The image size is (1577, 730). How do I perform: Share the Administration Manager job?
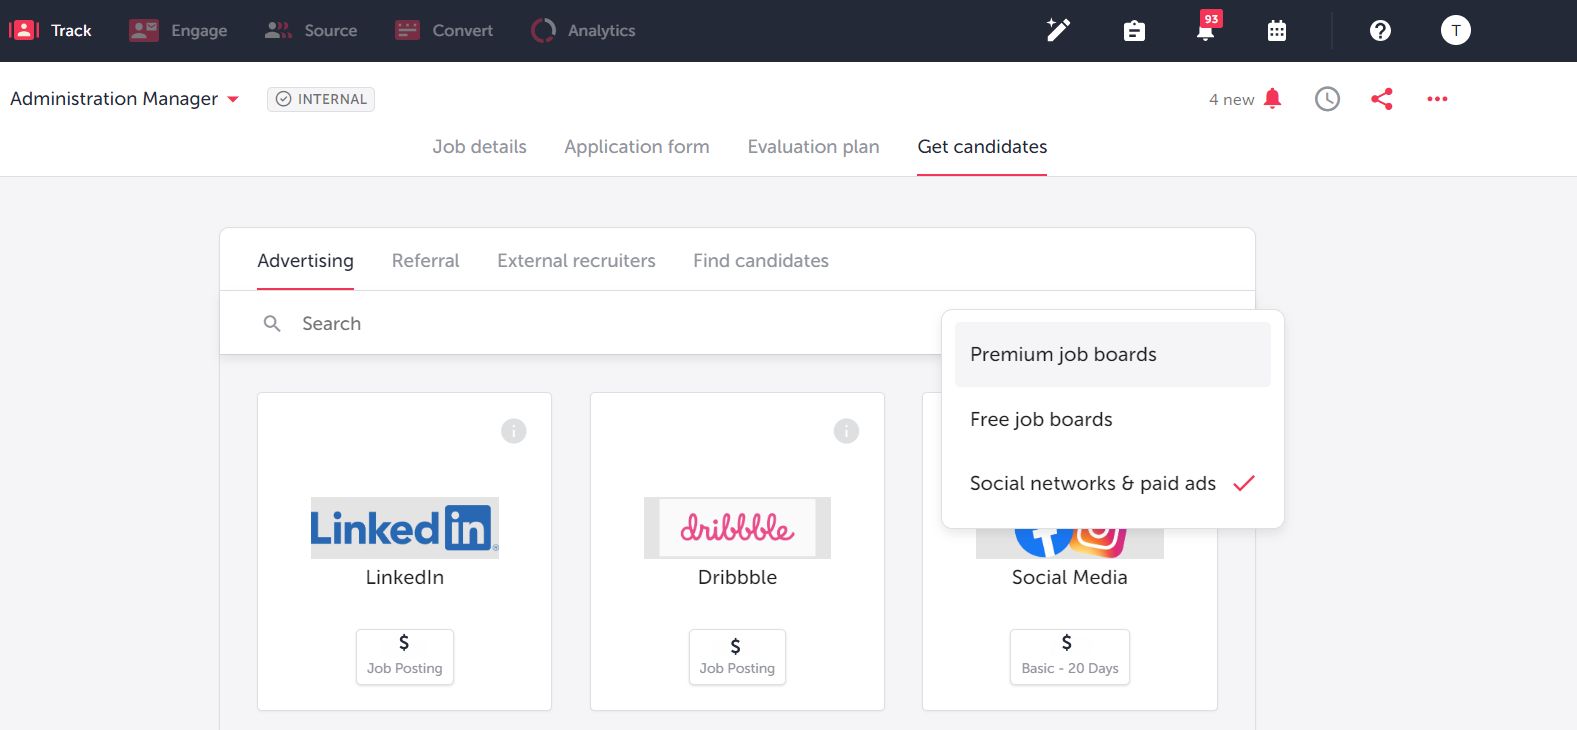(x=1382, y=98)
